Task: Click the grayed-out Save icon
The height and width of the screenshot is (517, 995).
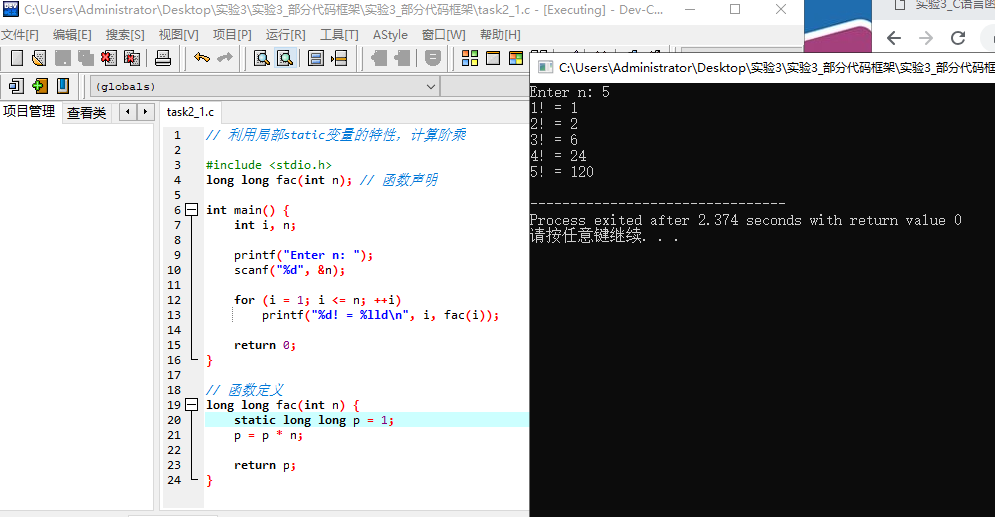Action: [62, 58]
